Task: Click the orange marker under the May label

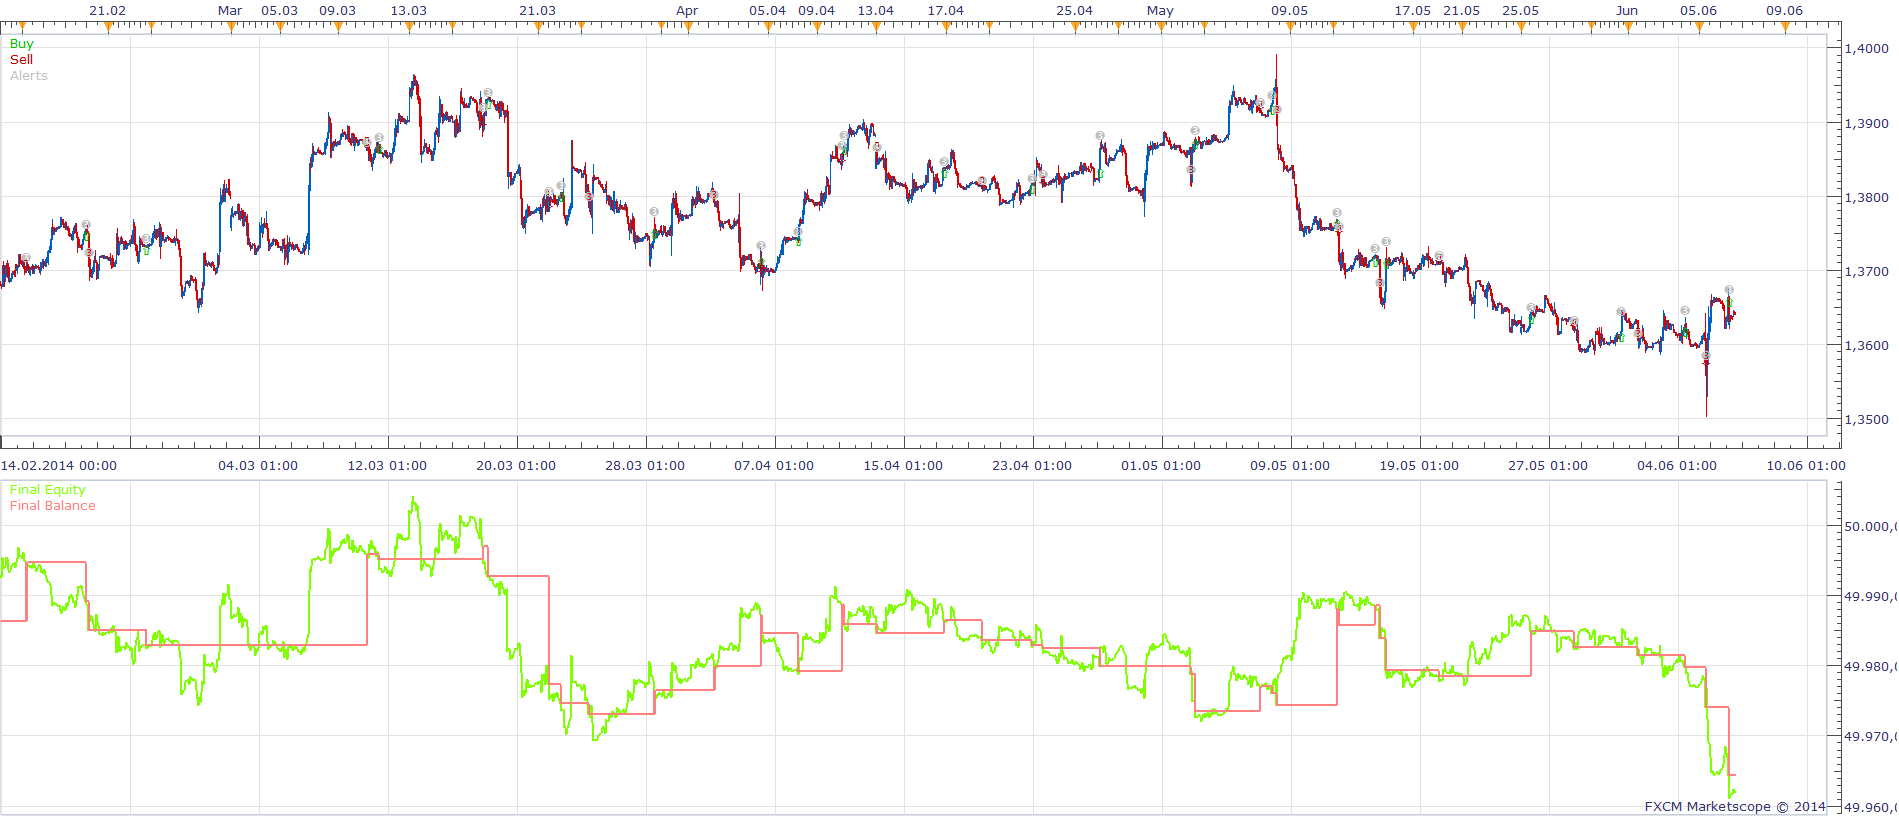Action: (1160, 27)
